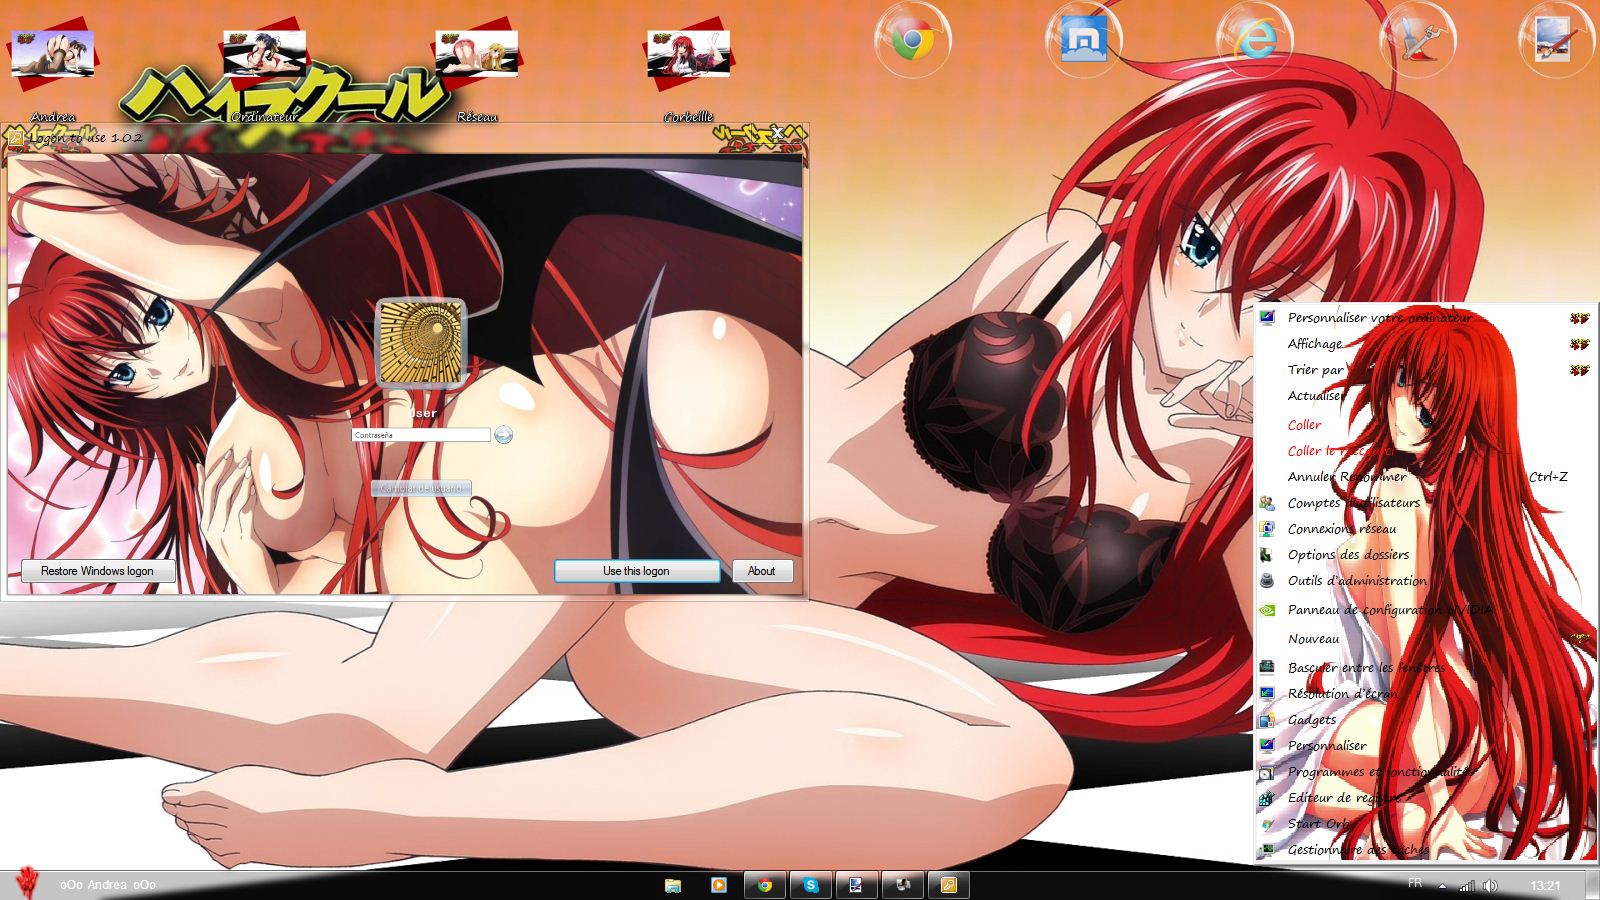Screen dimensions: 1600x900
Task: Switch to Chrome in the taskbar
Action: (x=765, y=885)
